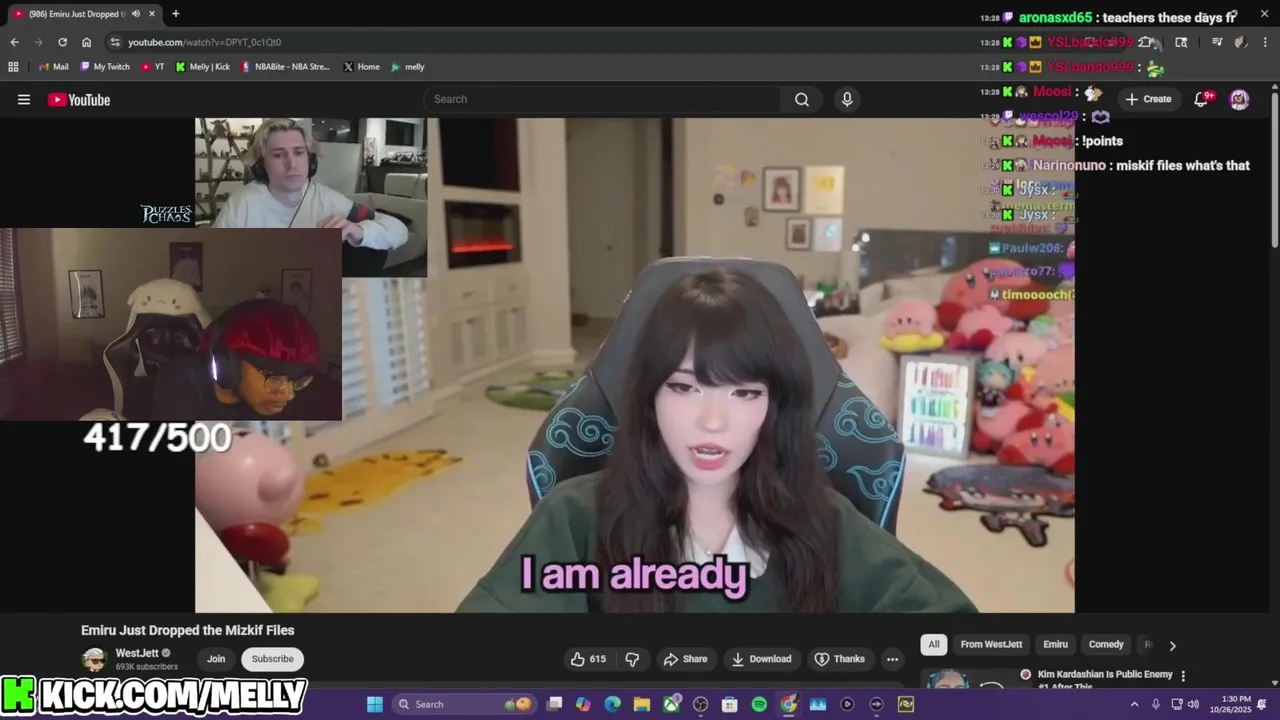Like the video with thumbs up
The height and width of the screenshot is (720, 1280).
[588, 659]
